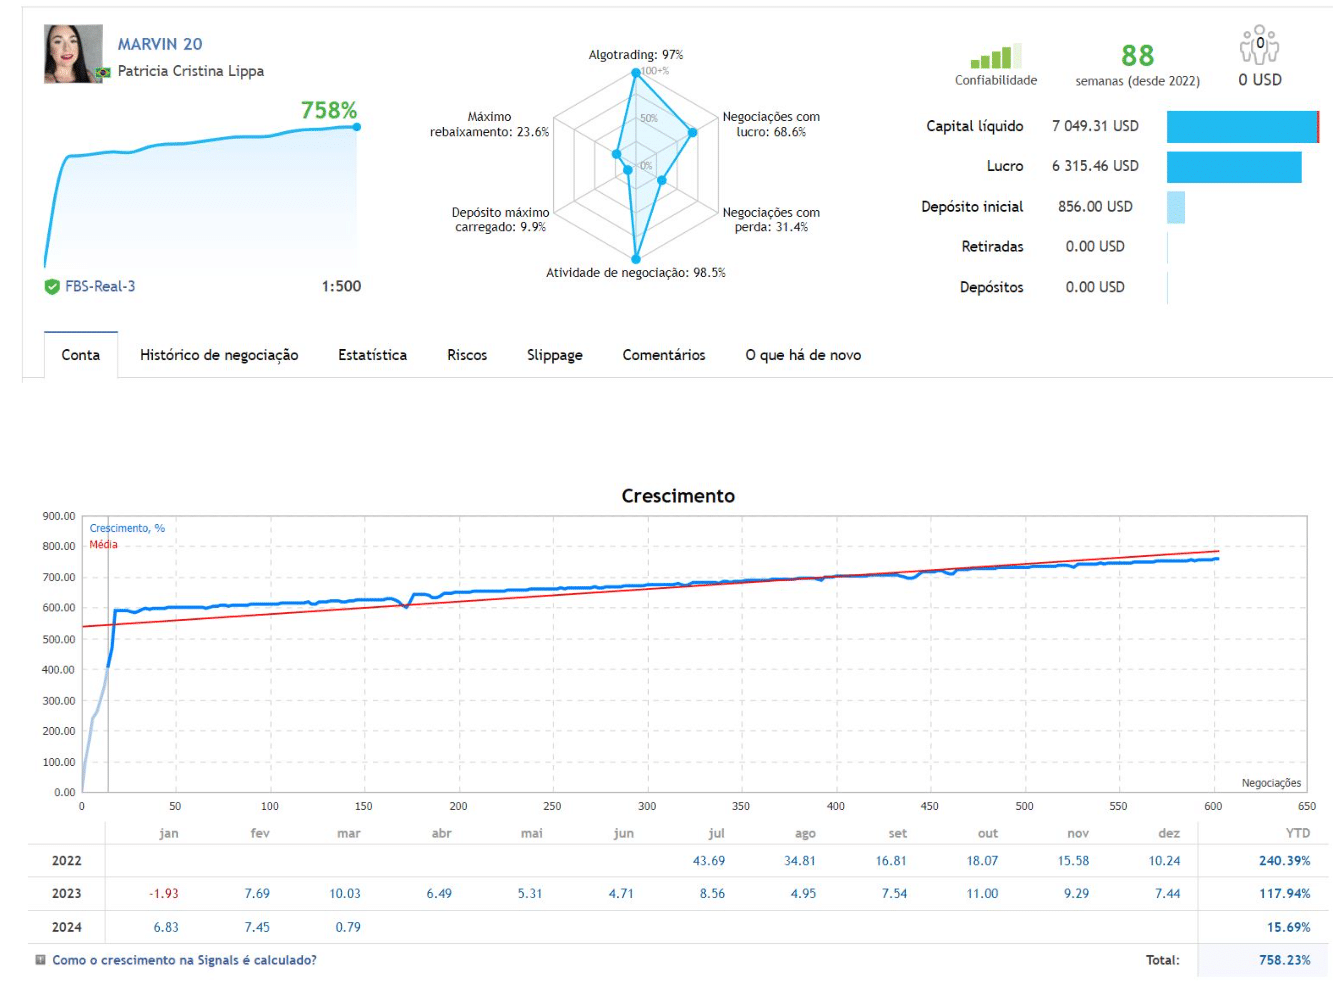Click the Confiabilidade signal bars icon
The image size is (1335, 988).
click(995, 56)
